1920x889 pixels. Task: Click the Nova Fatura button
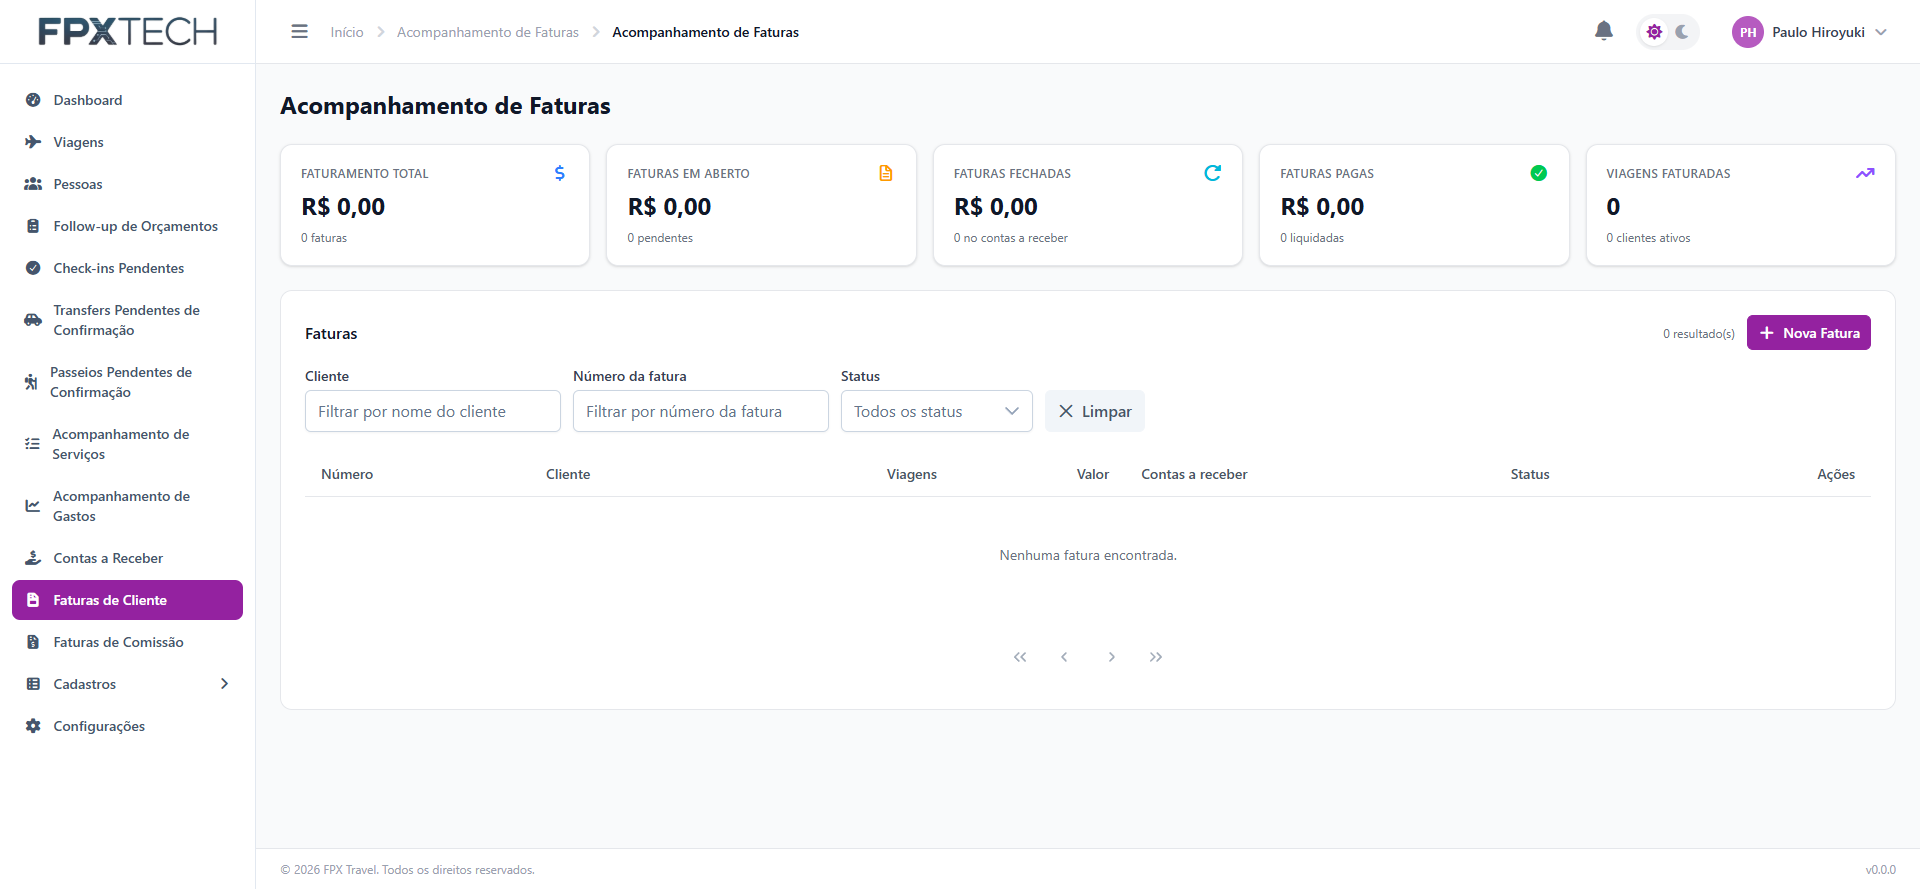[x=1809, y=333]
